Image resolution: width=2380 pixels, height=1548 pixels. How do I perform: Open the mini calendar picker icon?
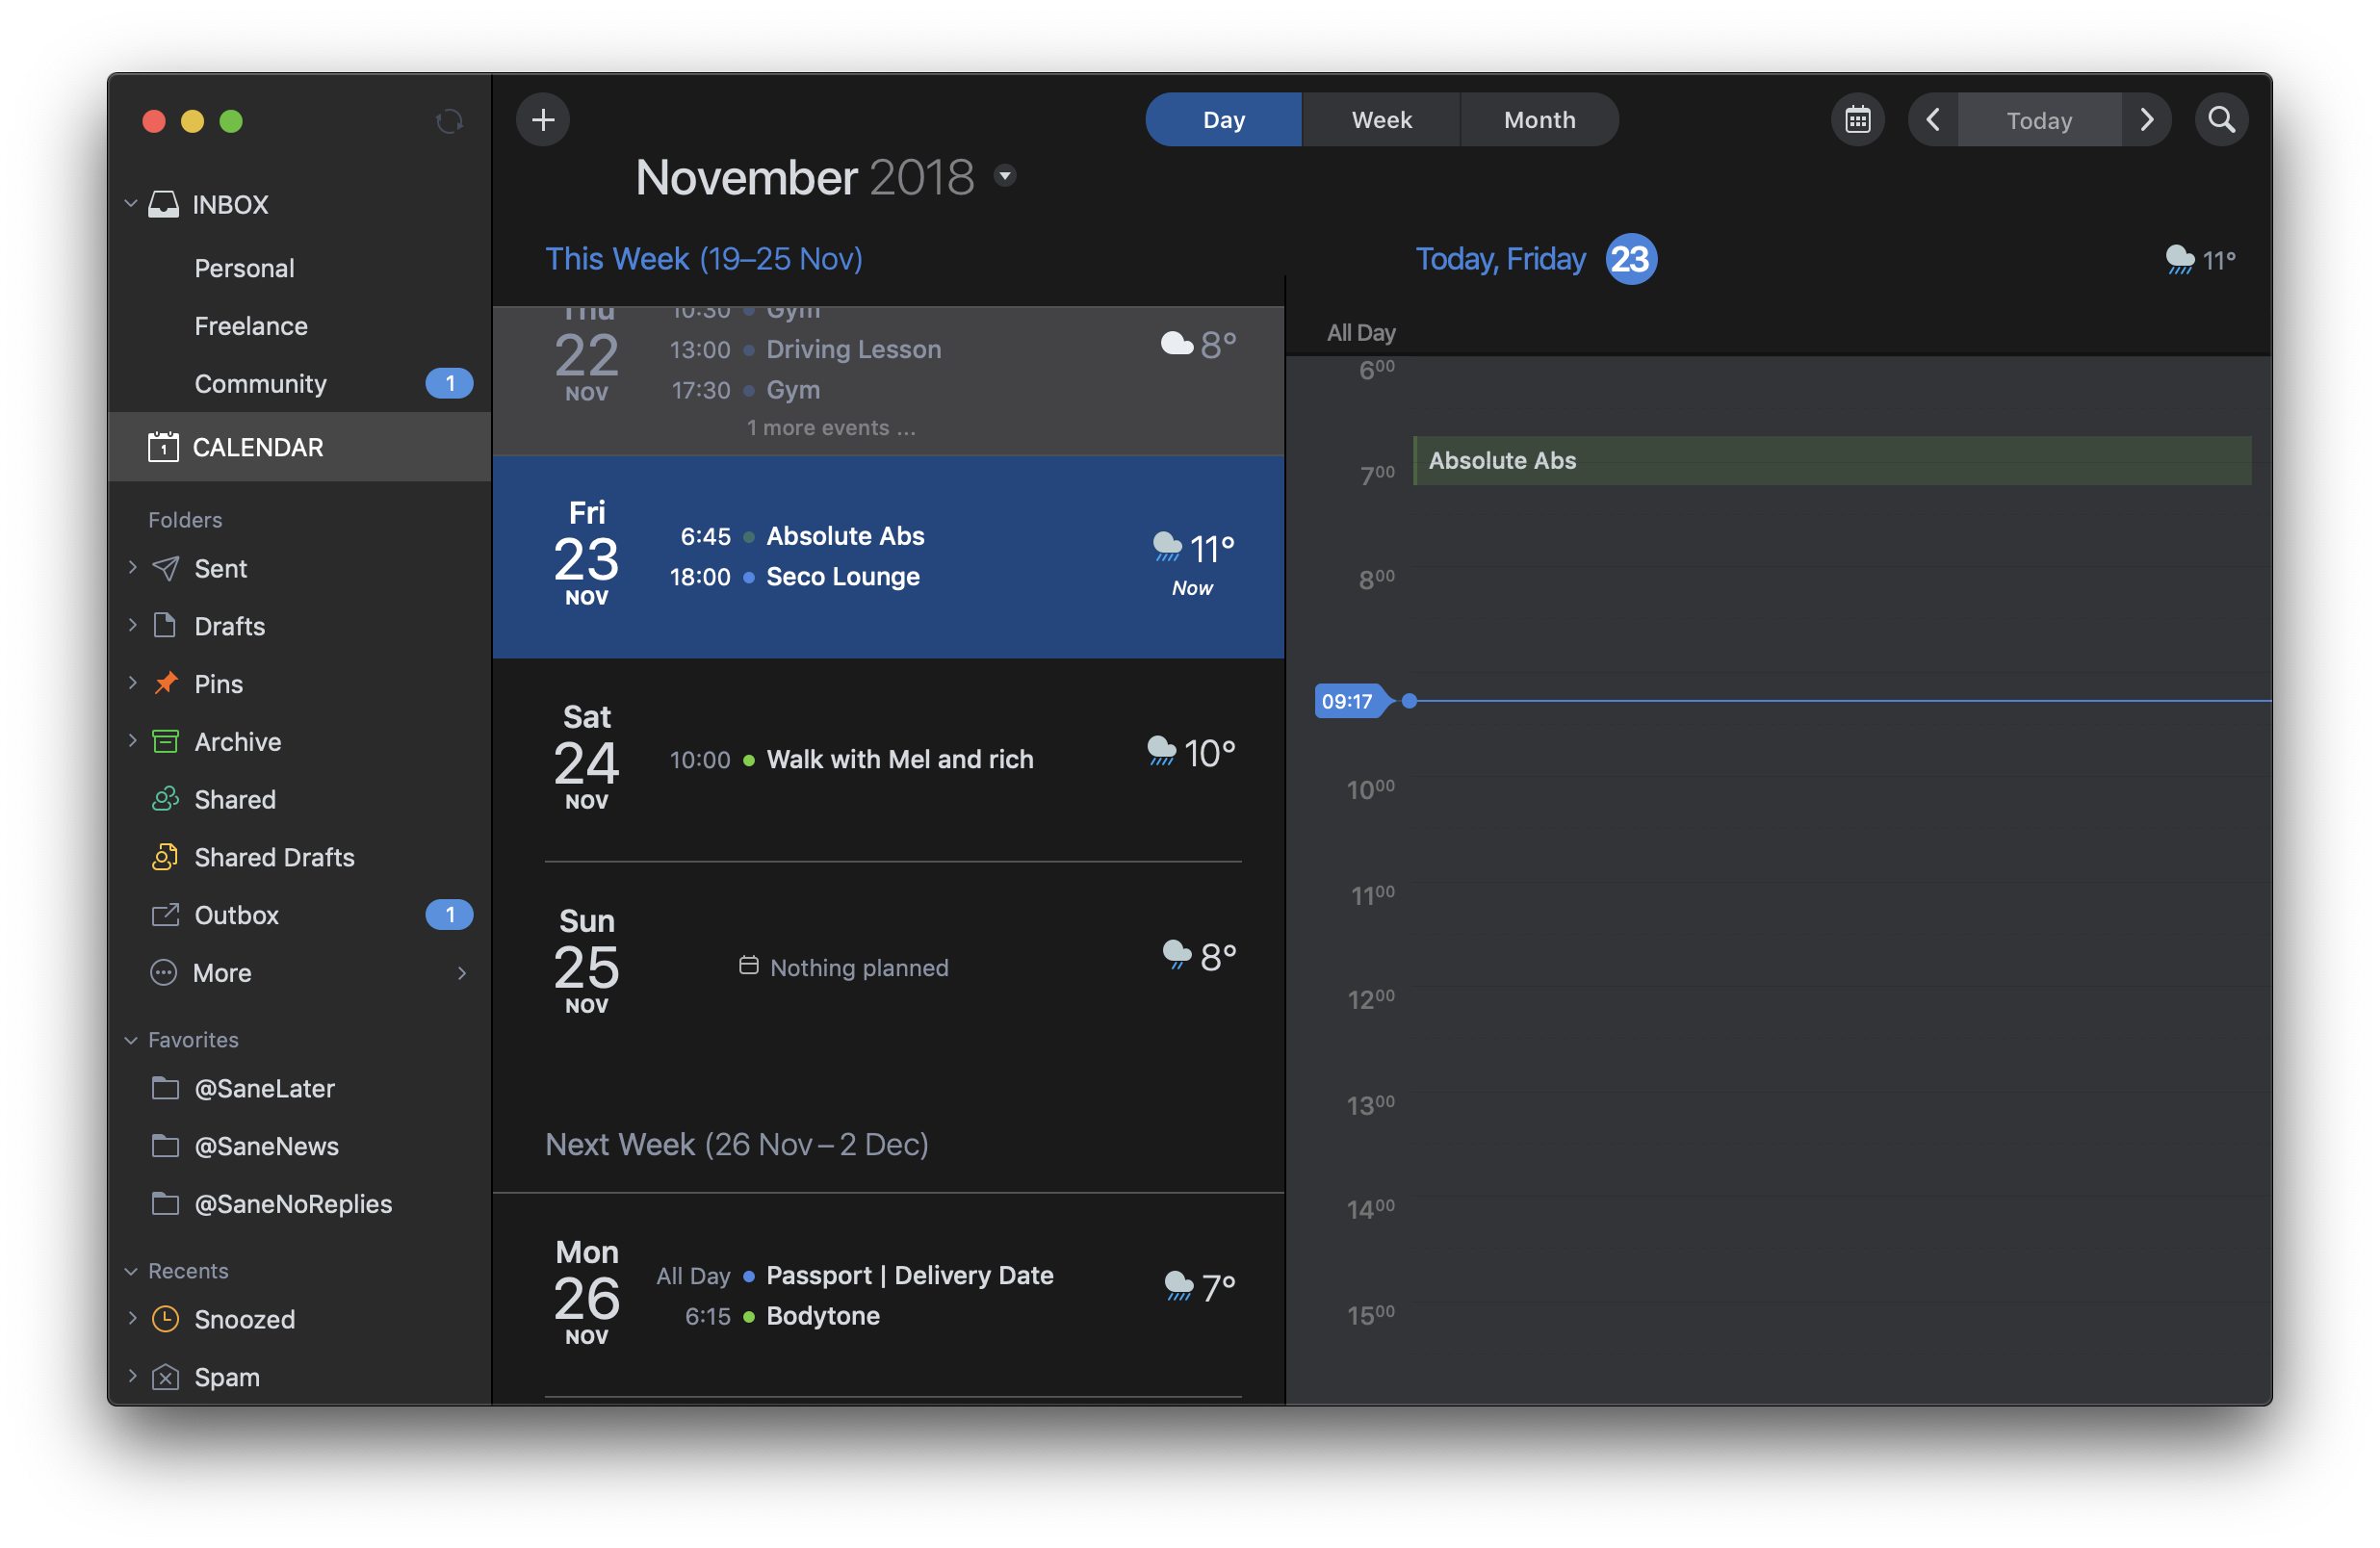(1857, 120)
